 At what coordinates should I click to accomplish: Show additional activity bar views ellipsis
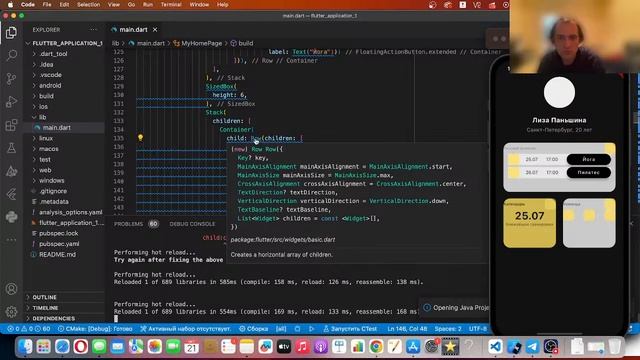(11, 240)
